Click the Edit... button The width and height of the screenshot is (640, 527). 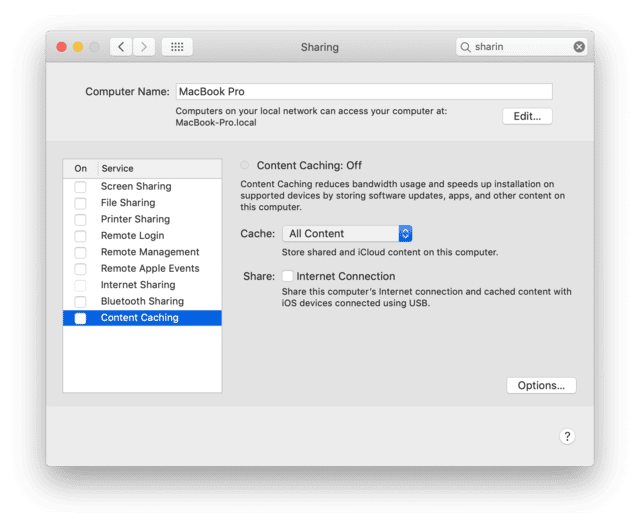click(527, 116)
